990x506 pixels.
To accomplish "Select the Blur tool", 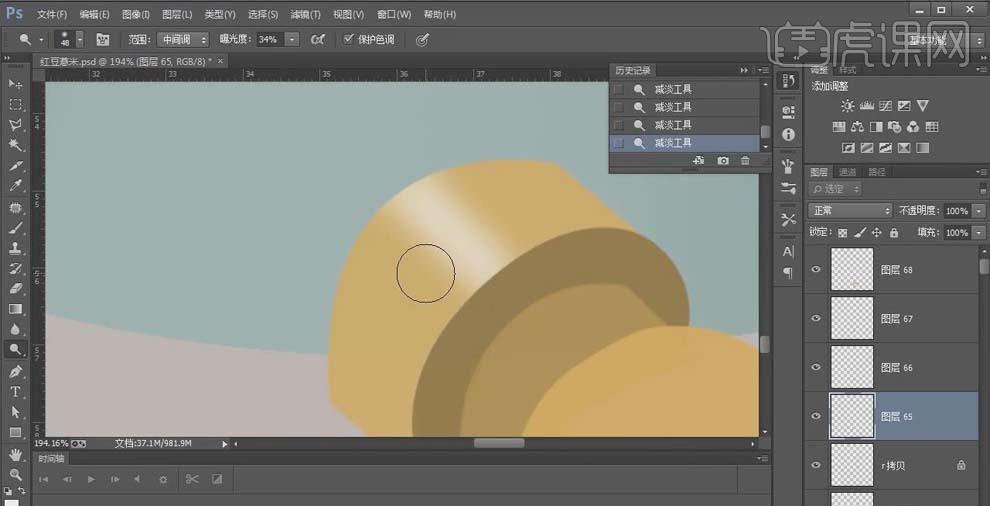I will pyautogui.click(x=16, y=329).
